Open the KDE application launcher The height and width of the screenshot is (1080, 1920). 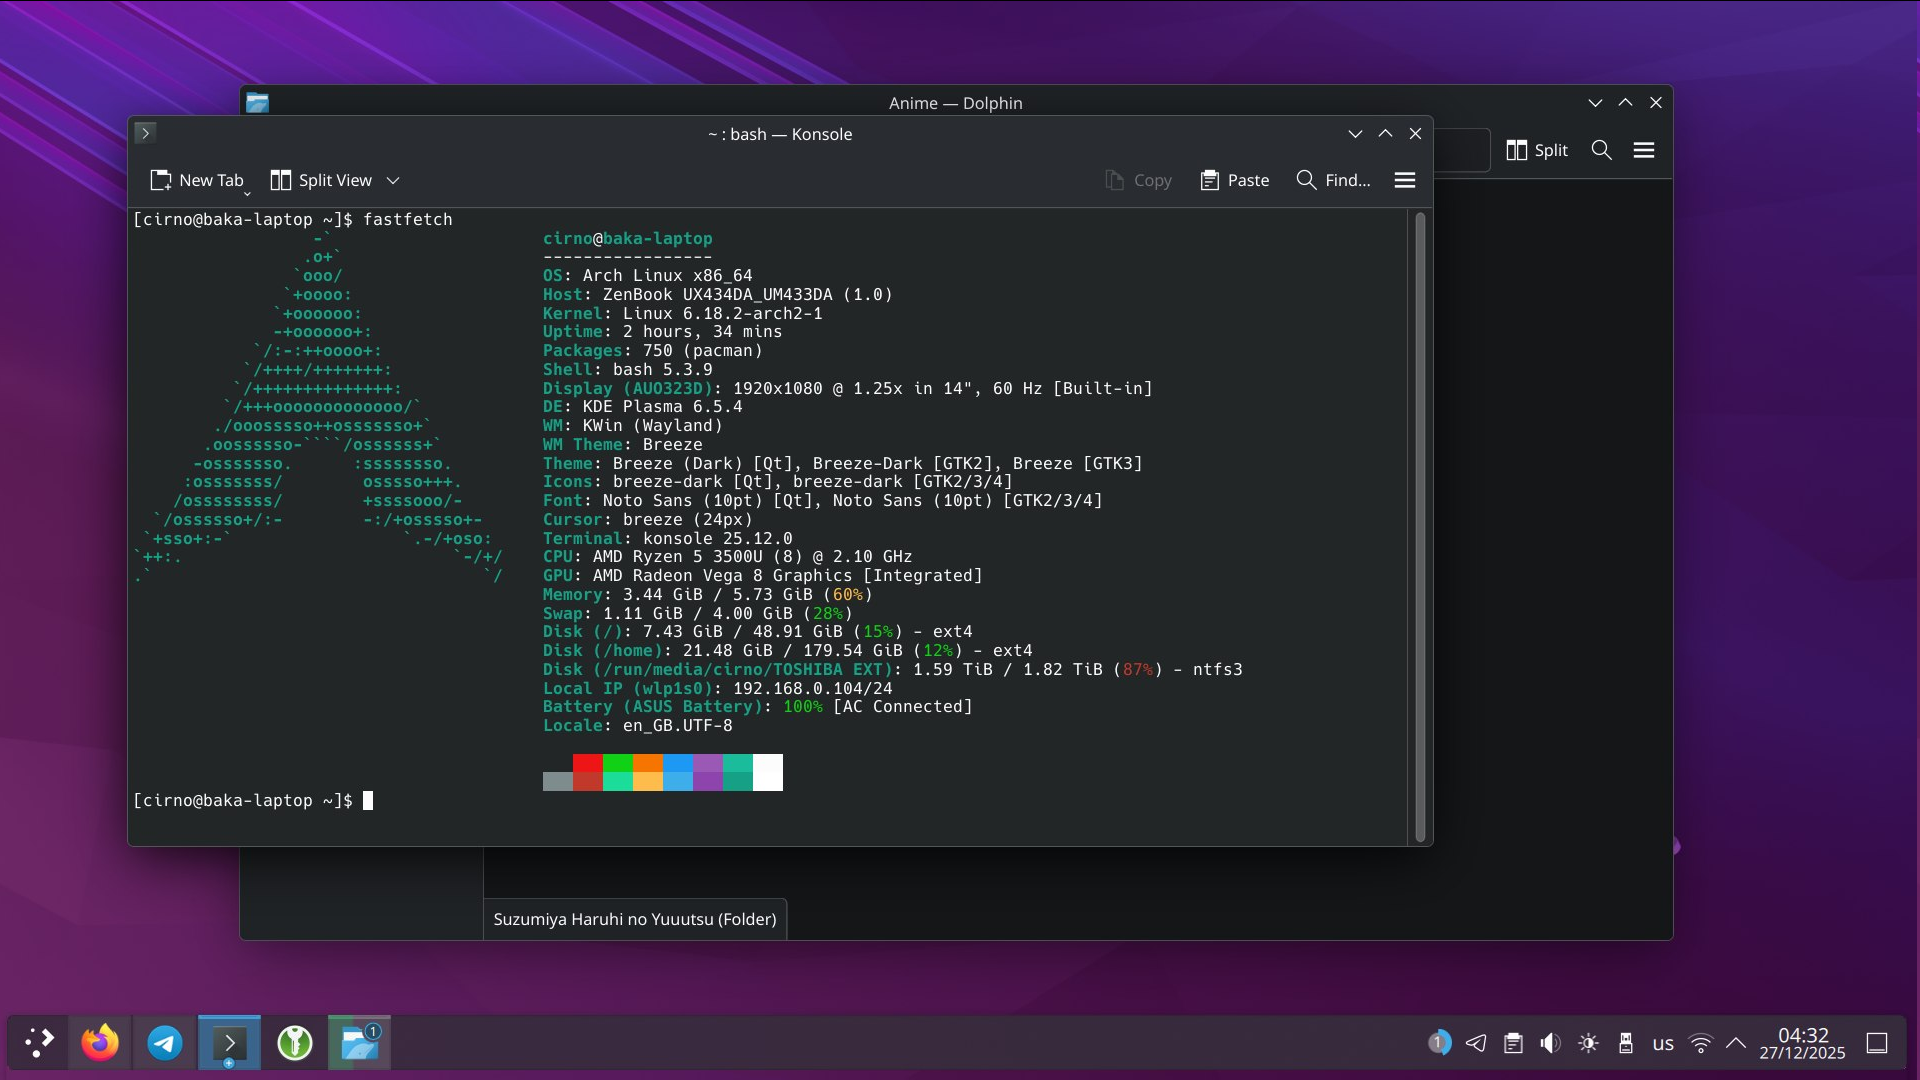point(39,1043)
